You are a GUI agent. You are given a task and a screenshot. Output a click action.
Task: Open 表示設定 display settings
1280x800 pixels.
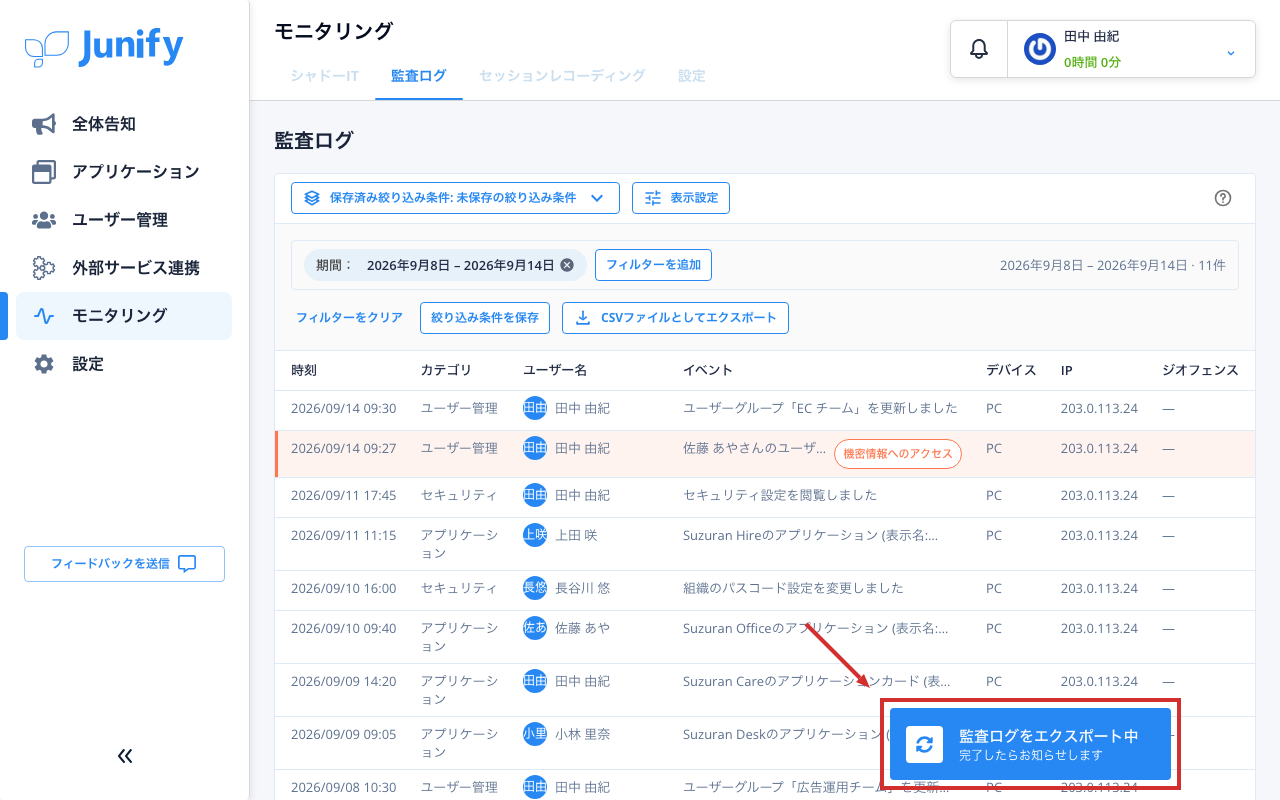point(681,198)
